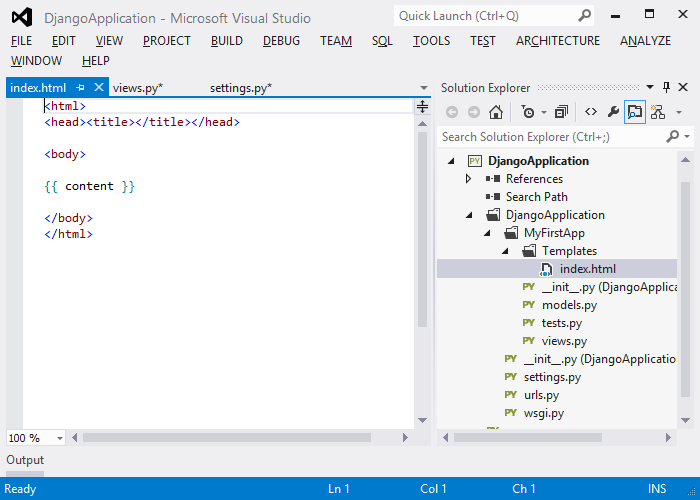Click the References node icon
700x500 pixels.
493,179
